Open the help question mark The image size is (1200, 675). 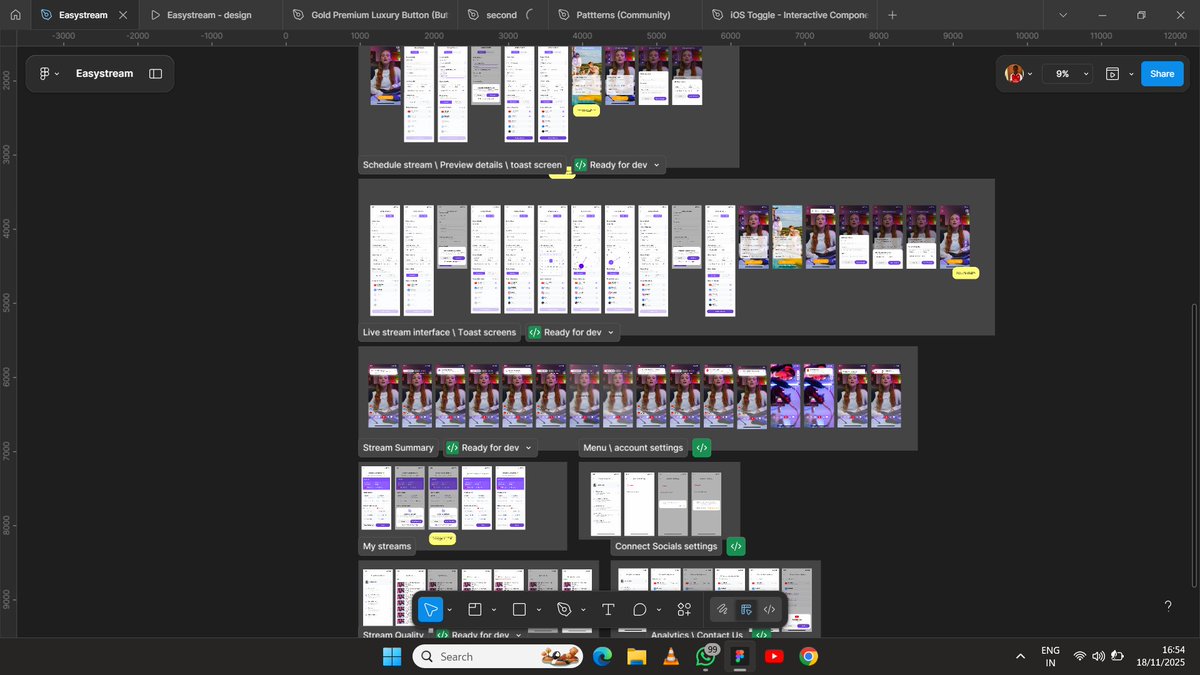click(x=1168, y=606)
